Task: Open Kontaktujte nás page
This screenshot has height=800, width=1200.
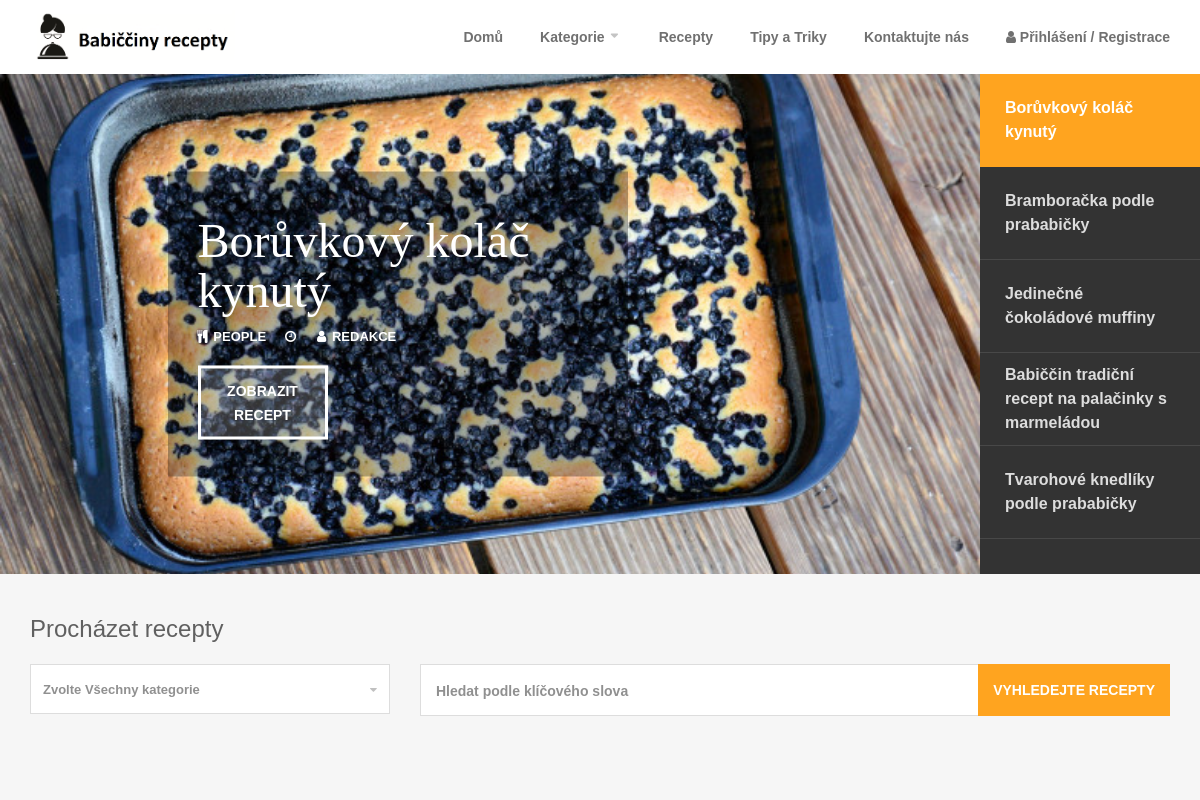Action: (916, 37)
